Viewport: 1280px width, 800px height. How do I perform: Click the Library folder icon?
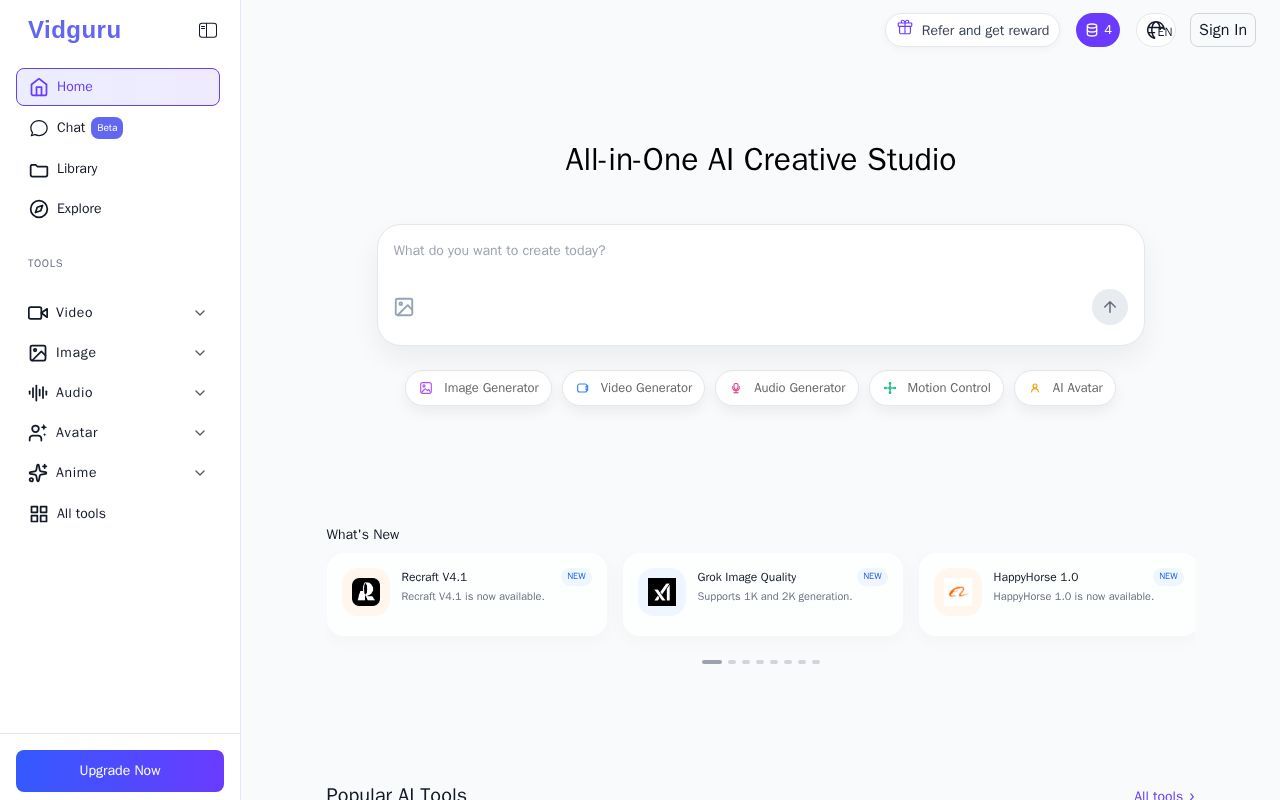point(39,170)
